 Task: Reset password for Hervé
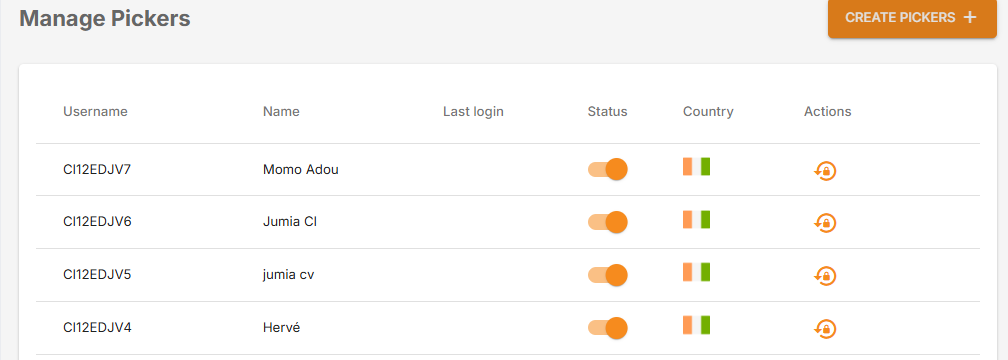click(x=825, y=328)
